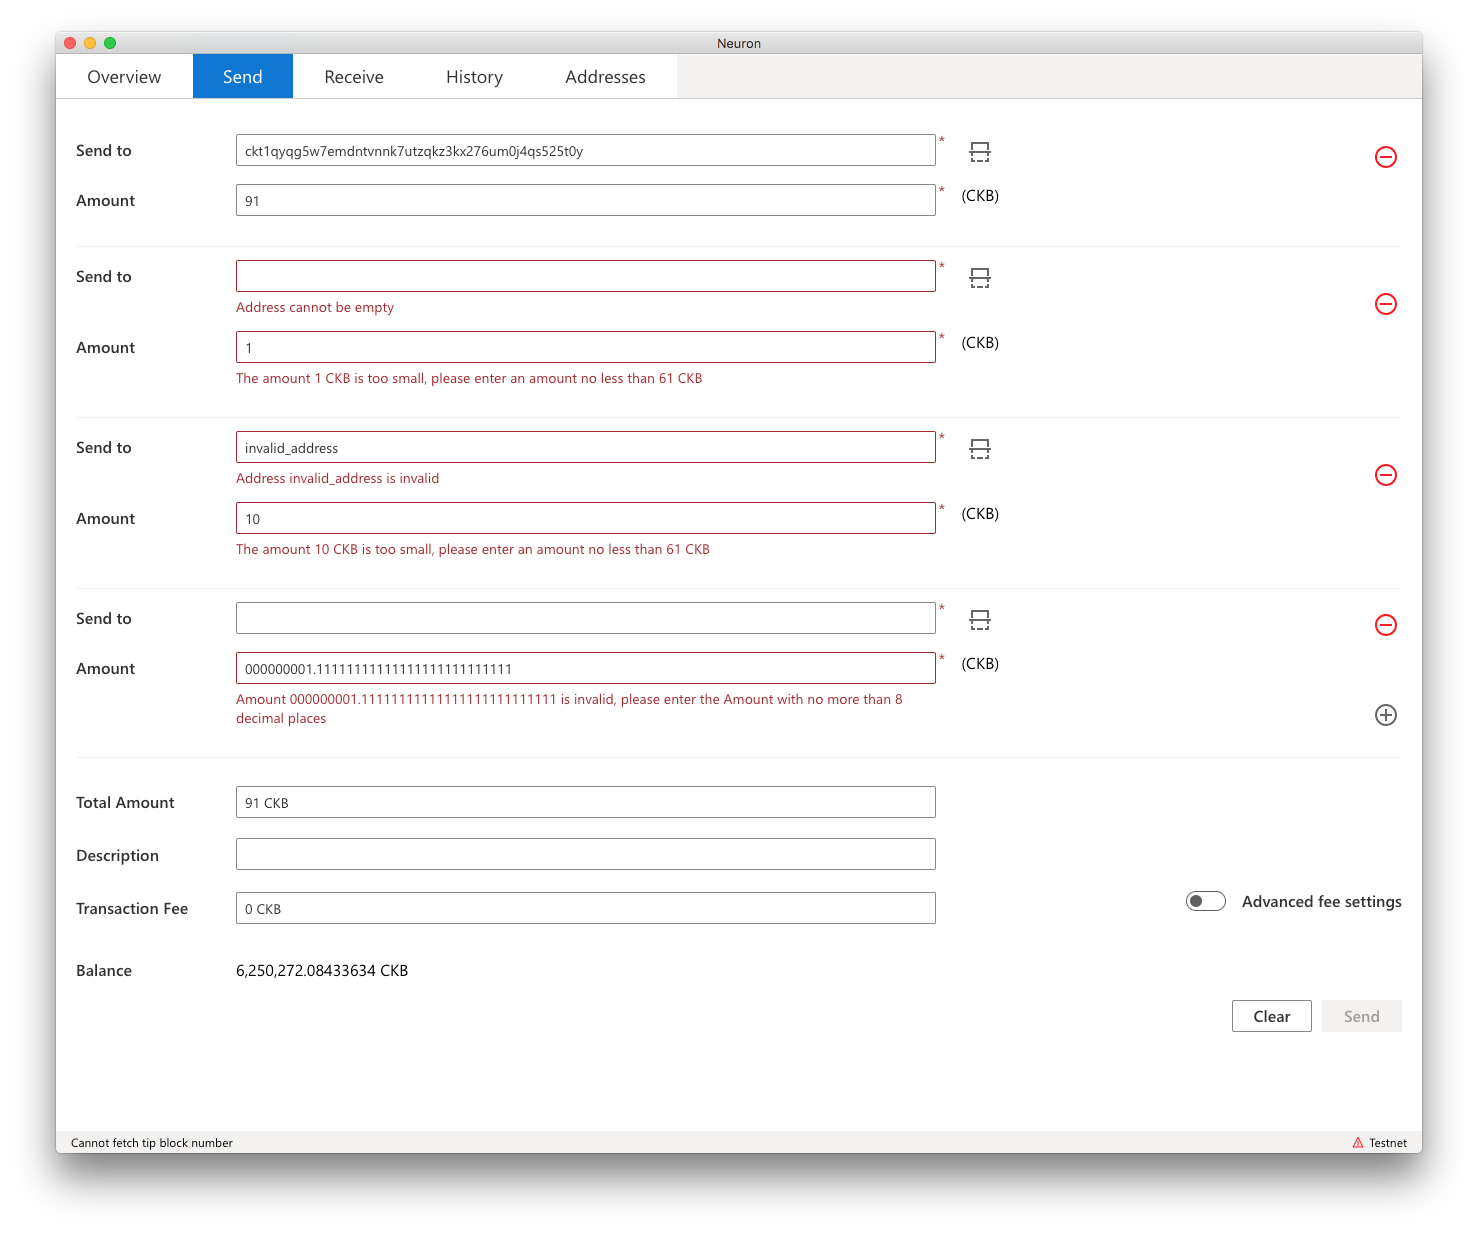Click the Amount field containing 91
The width and height of the screenshot is (1478, 1233).
586,200
